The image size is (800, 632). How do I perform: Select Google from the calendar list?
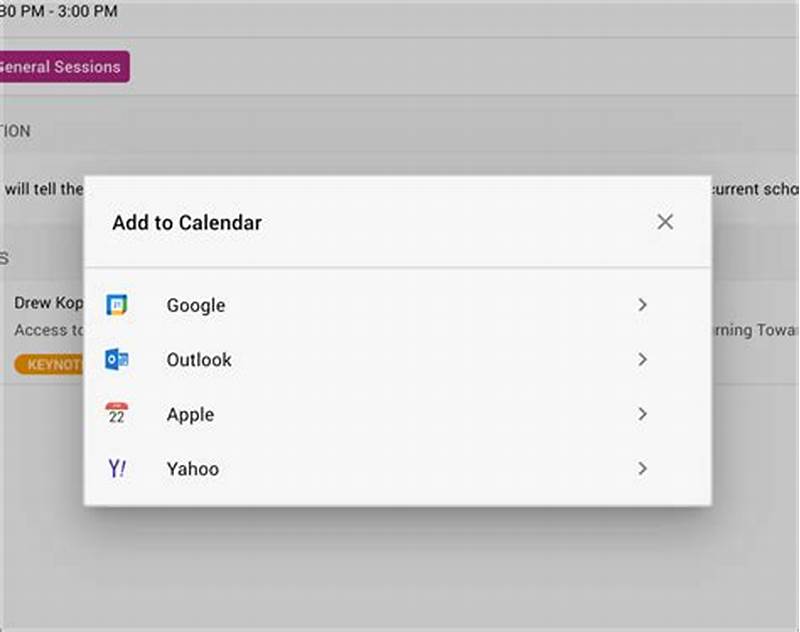click(195, 305)
